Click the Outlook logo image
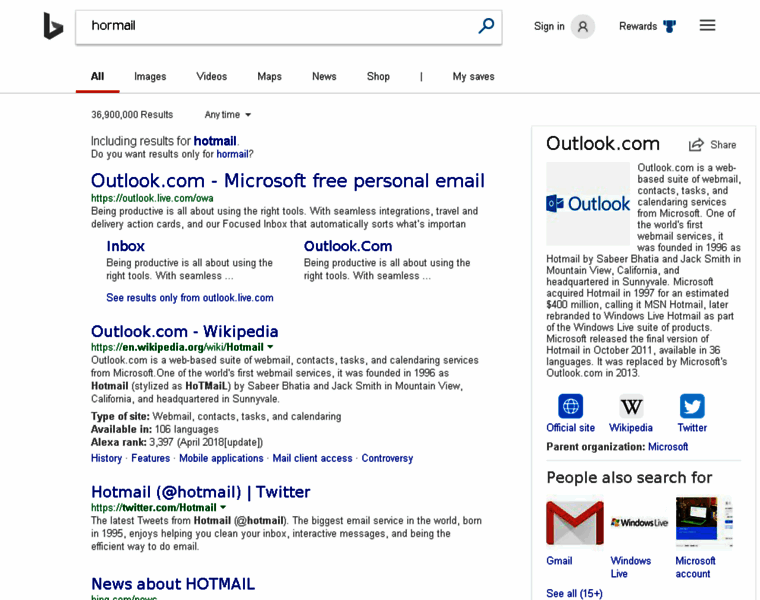The width and height of the screenshot is (760, 600). click(x=588, y=204)
